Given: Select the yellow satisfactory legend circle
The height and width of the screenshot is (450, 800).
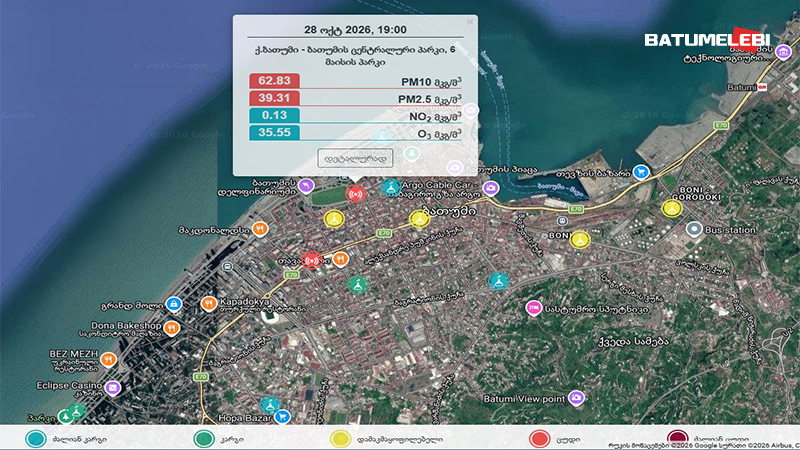Looking at the screenshot, I should [340, 439].
